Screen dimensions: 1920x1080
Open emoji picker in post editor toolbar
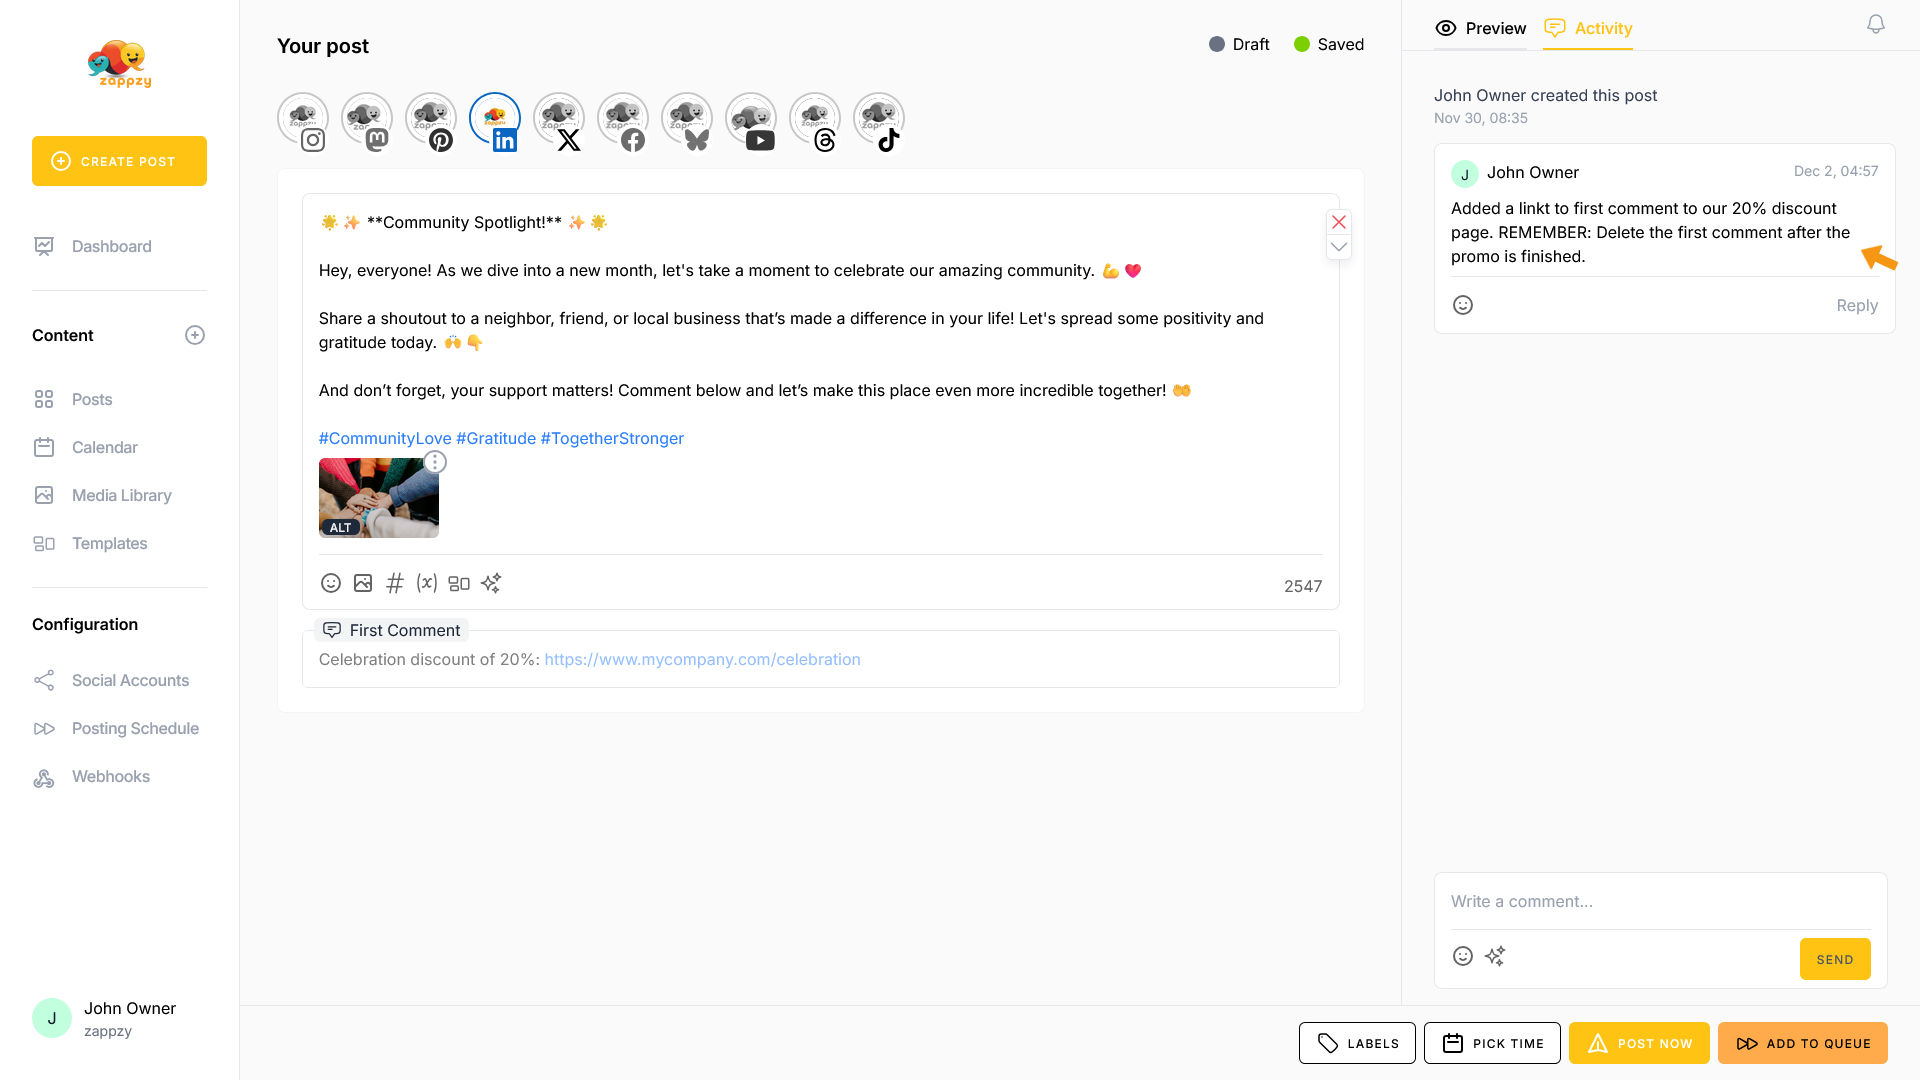click(x=331, y=583)
